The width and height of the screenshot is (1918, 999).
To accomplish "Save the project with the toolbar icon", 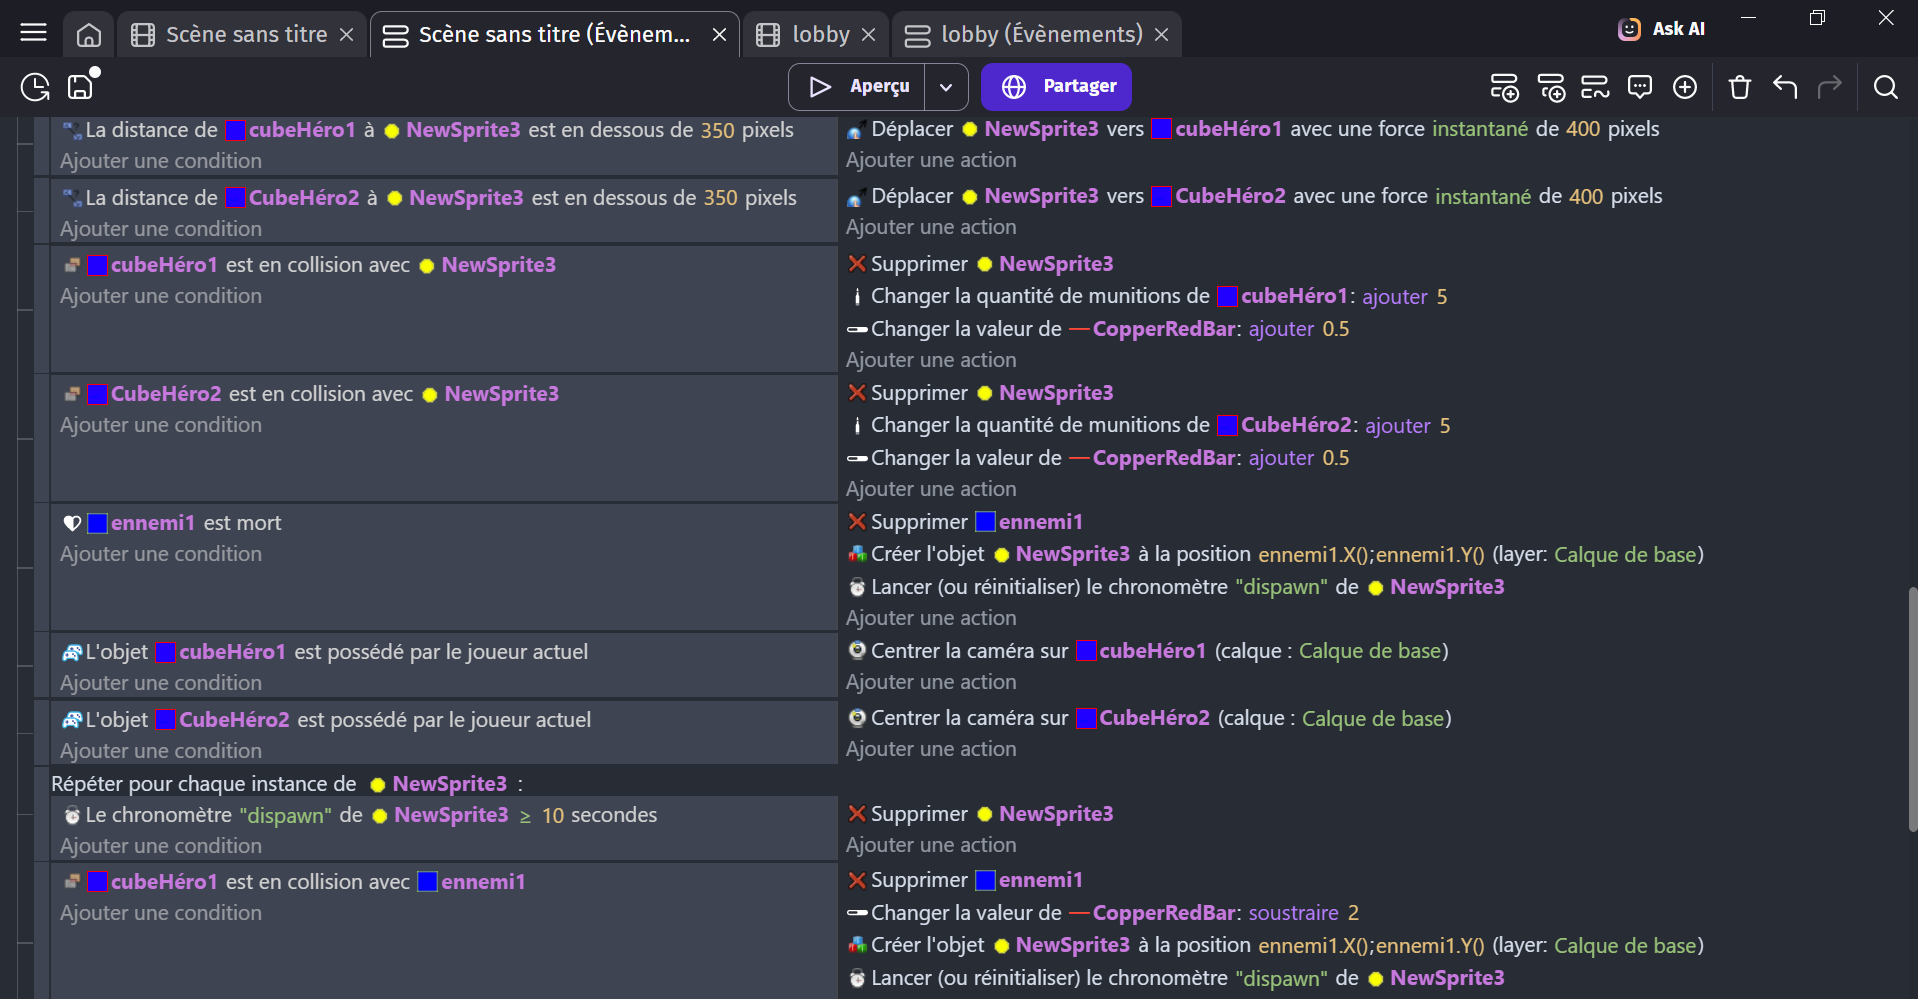I will tap(80, 87).
